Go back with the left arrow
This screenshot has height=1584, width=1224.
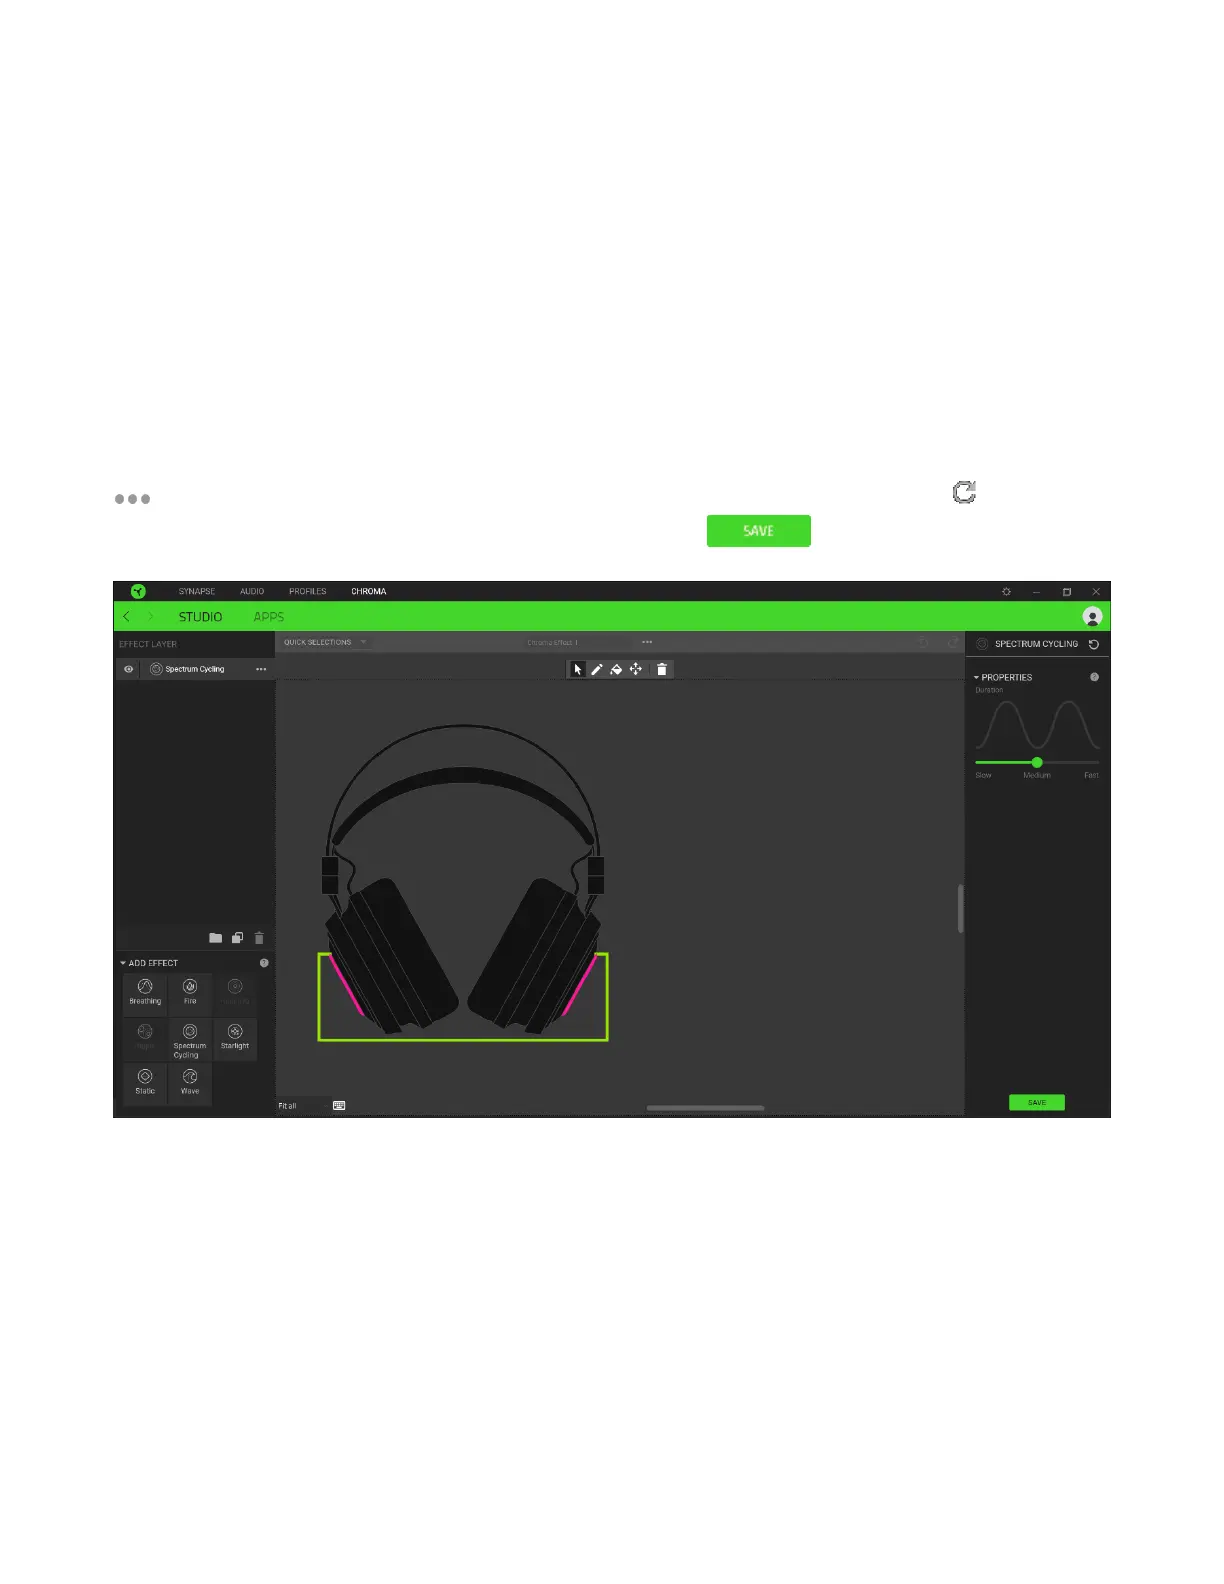pos(127,616)
